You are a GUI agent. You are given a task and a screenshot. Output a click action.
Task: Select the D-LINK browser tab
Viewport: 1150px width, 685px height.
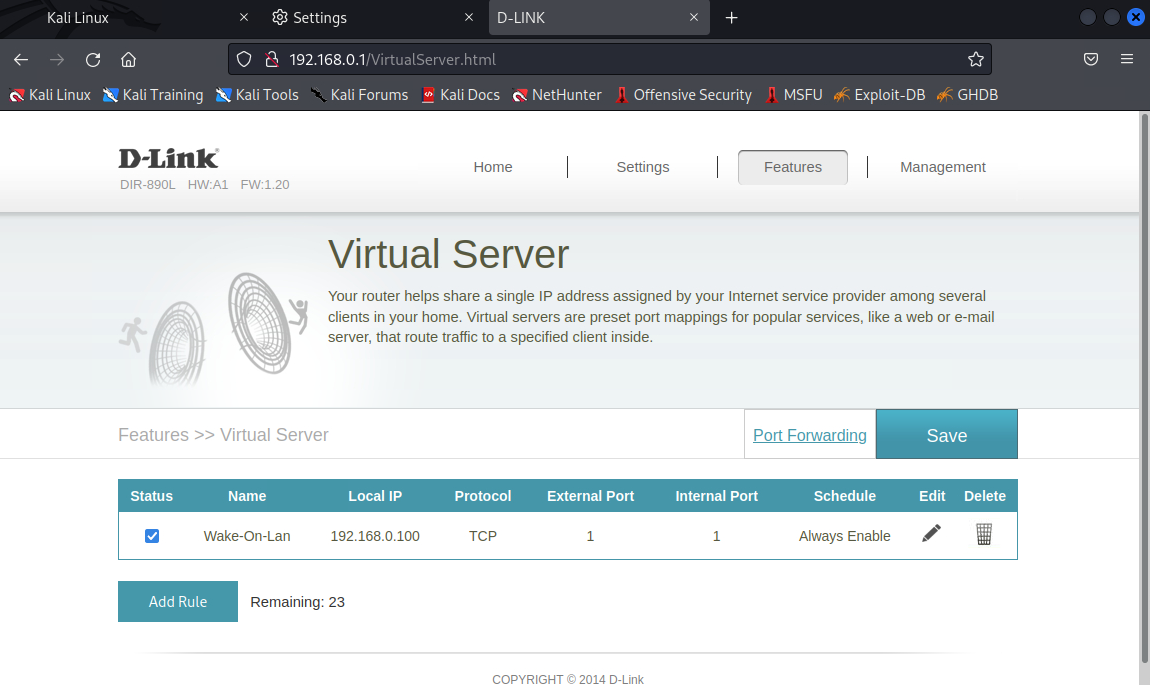pos(599,18)
